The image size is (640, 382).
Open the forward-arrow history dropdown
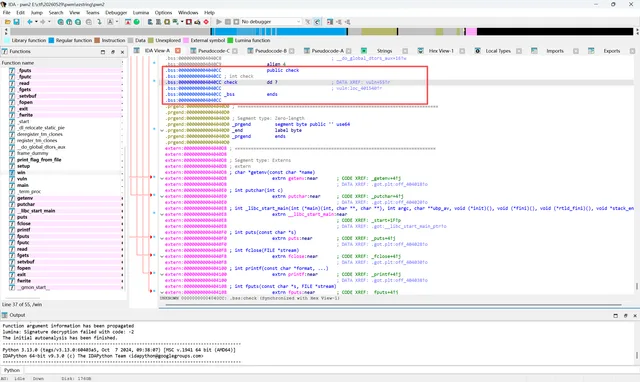[x=49, y=22]
